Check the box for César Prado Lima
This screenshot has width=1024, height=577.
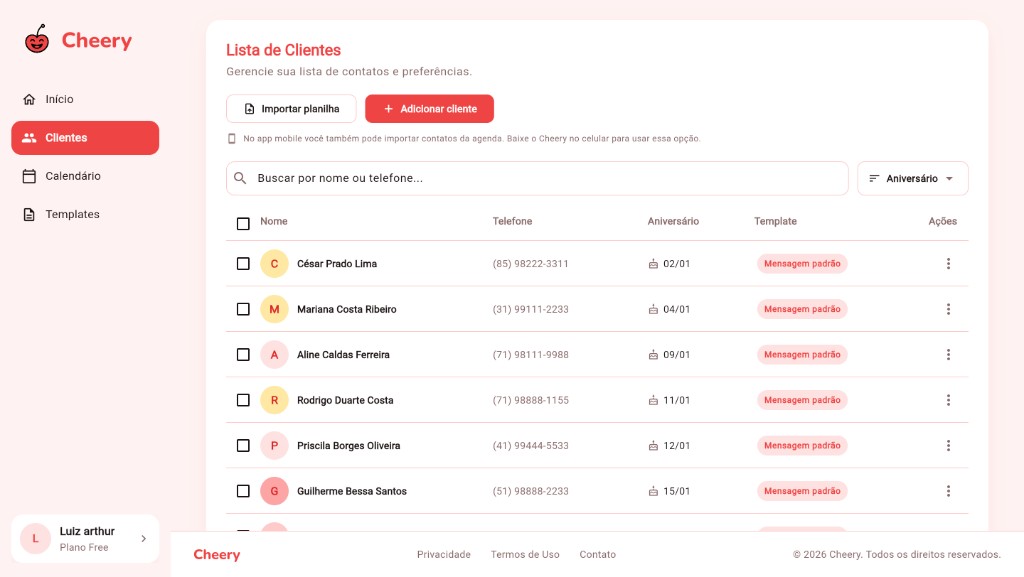[243, 264]
